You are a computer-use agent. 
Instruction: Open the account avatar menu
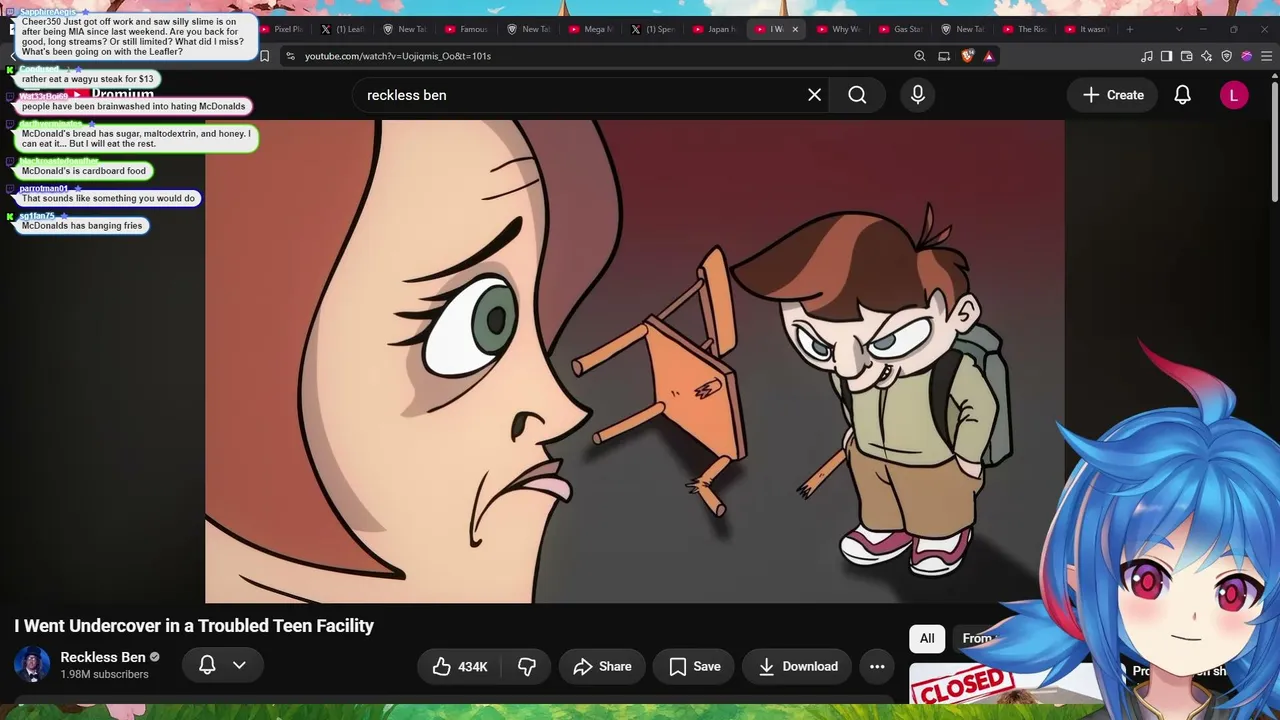[1234, 95]
